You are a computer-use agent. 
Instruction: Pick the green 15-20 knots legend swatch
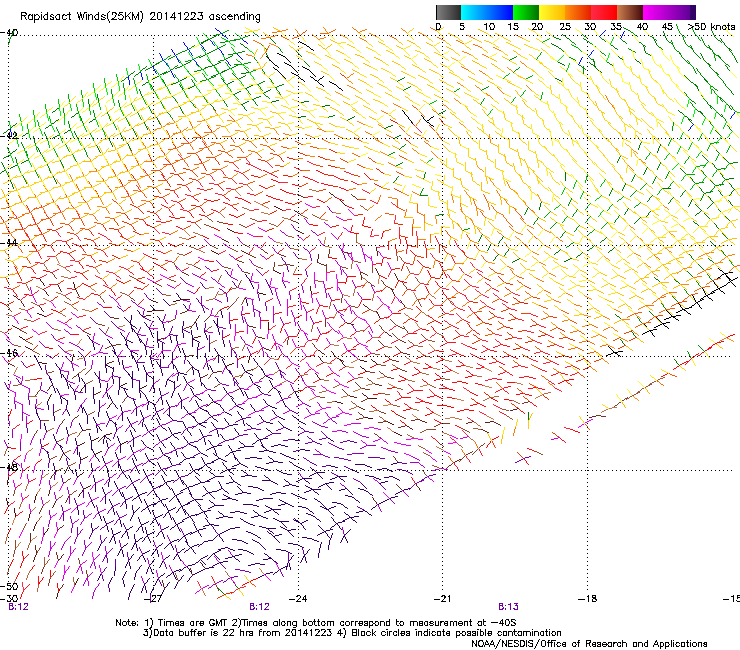(526, 12)
